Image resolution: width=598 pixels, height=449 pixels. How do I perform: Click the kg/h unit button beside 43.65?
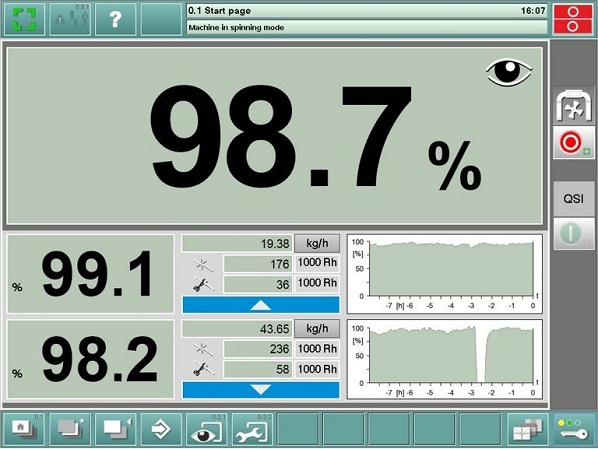pyautogui.click(x=317, y=328)
